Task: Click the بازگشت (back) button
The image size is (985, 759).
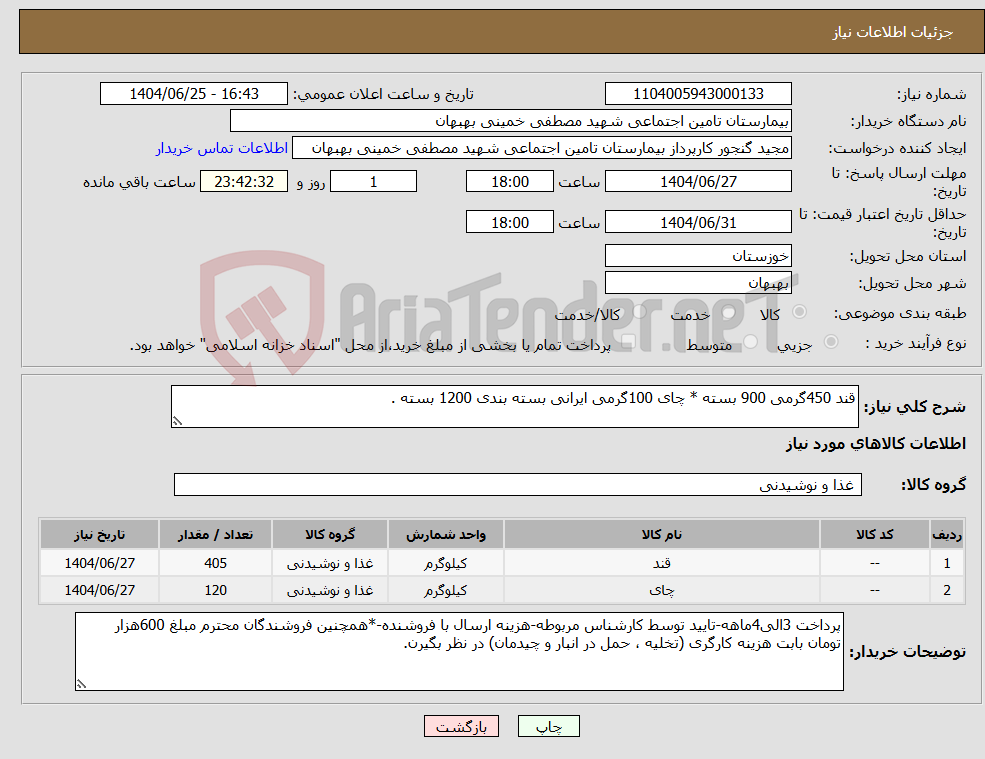Action: click(461, 726)
